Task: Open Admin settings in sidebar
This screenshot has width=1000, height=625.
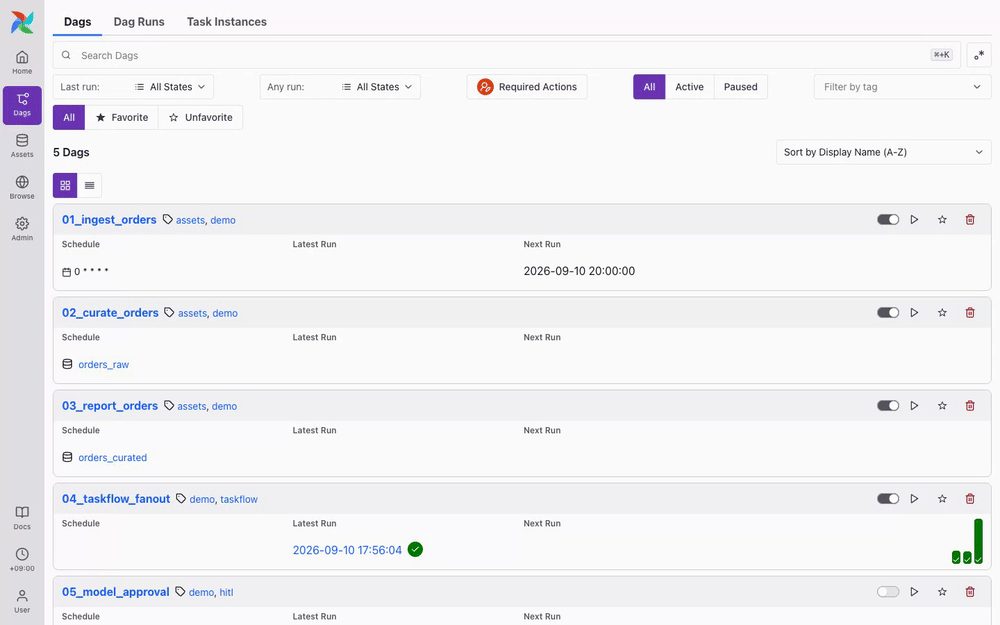Action: point(22,229)
